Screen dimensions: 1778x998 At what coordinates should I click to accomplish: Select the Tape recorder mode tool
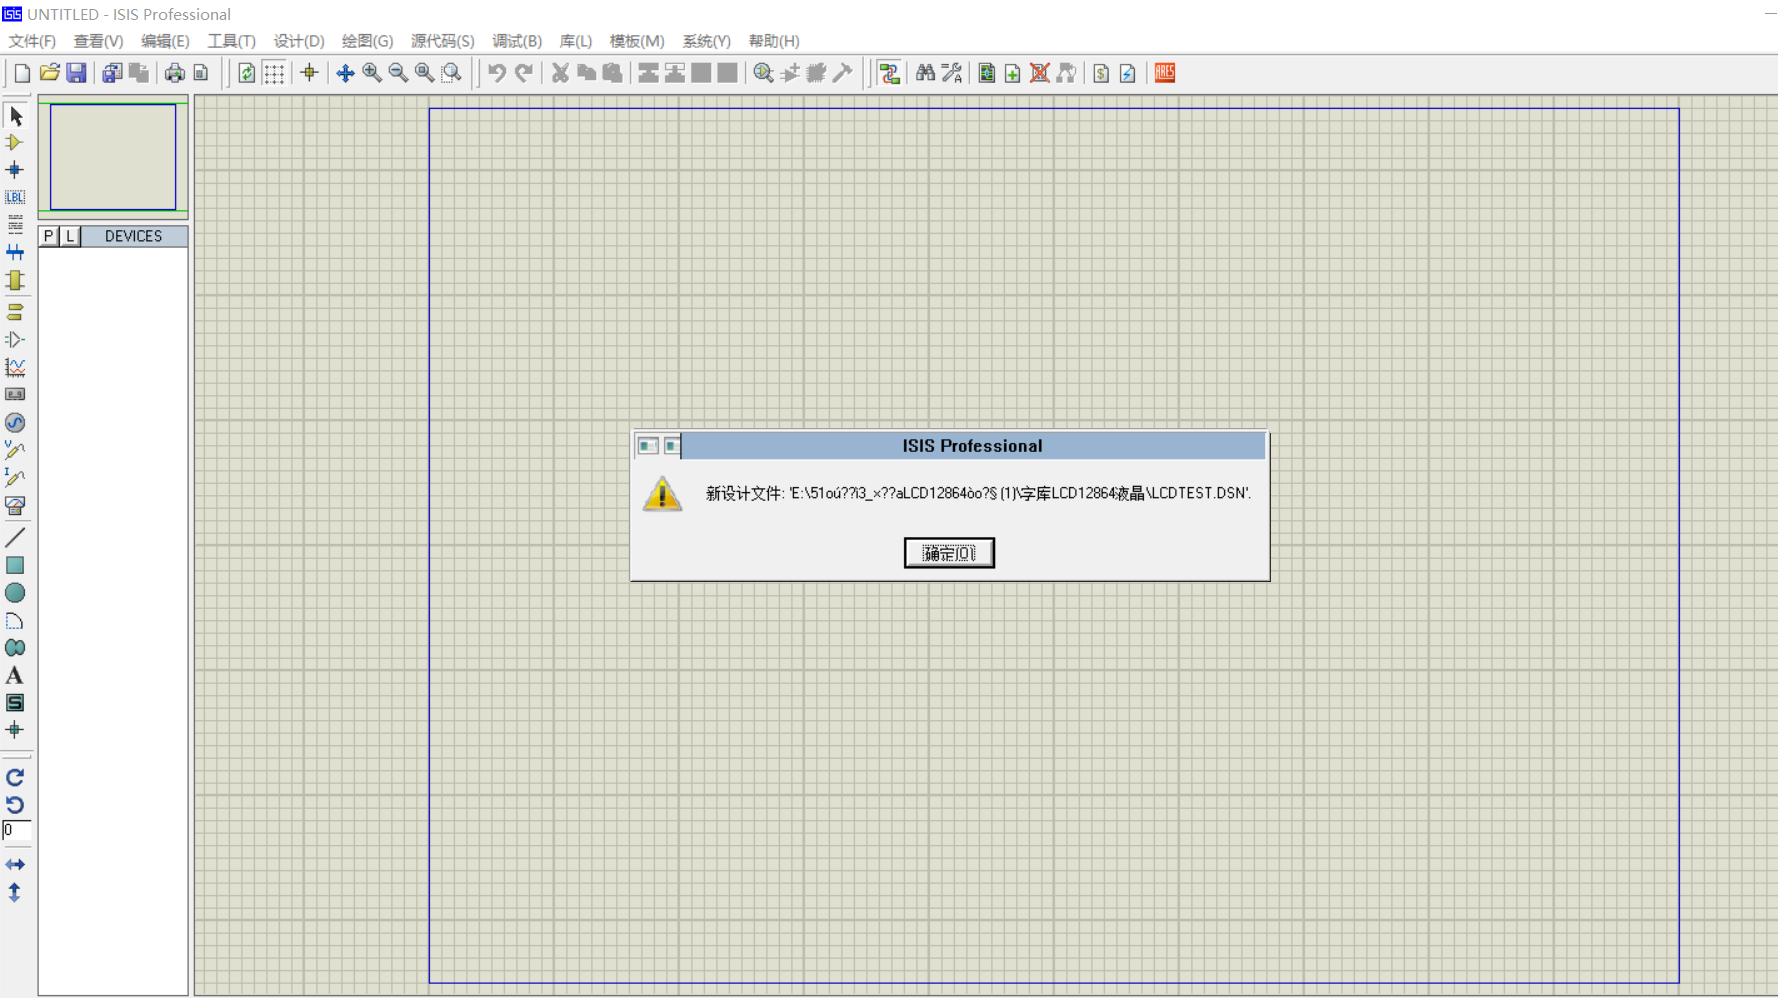(15, 395)
